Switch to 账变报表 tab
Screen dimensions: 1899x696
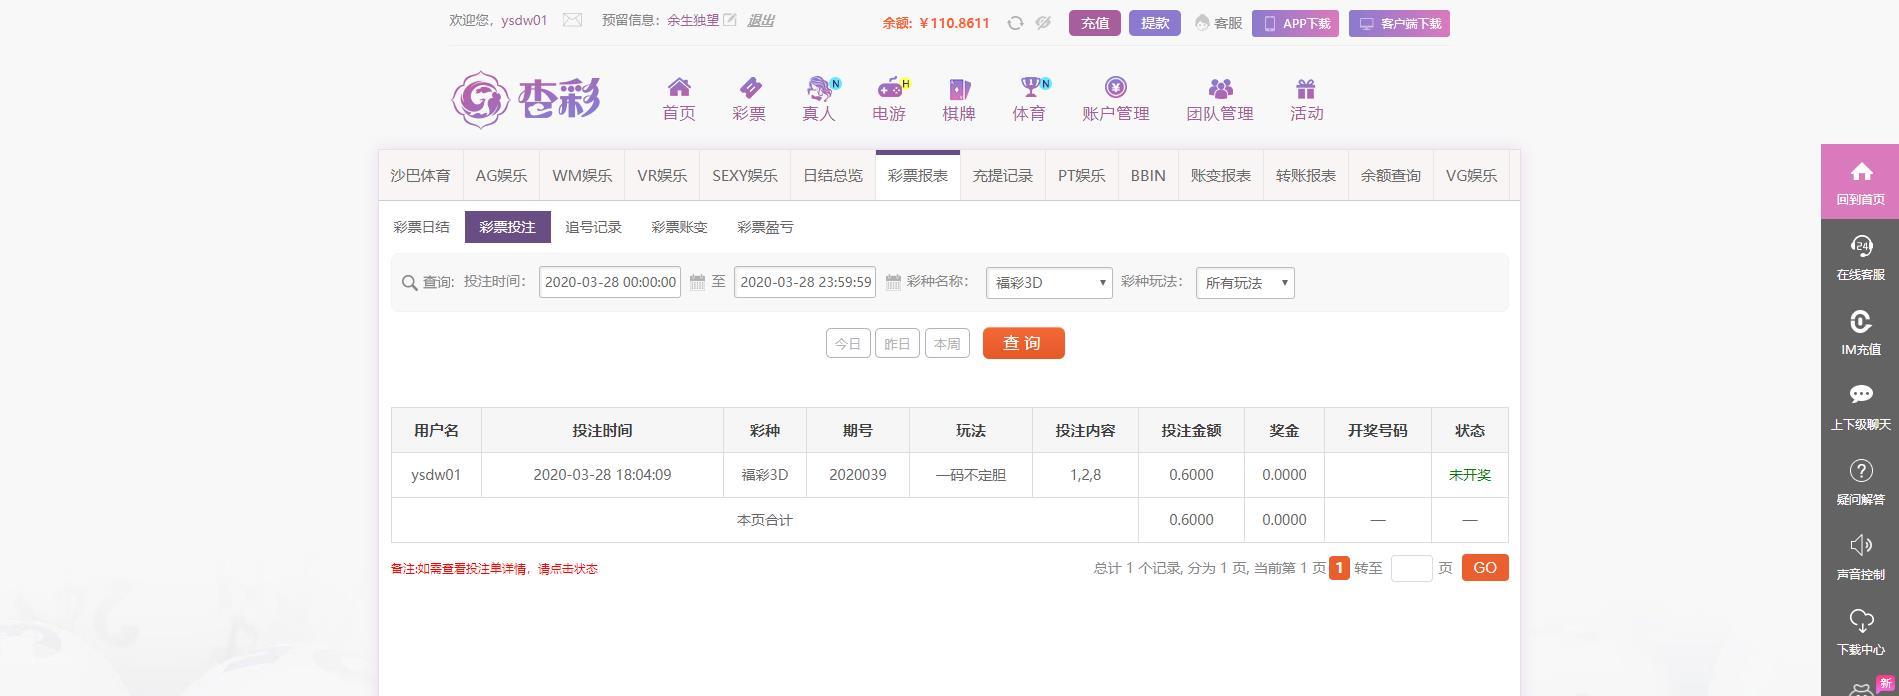pos(1221,175)
